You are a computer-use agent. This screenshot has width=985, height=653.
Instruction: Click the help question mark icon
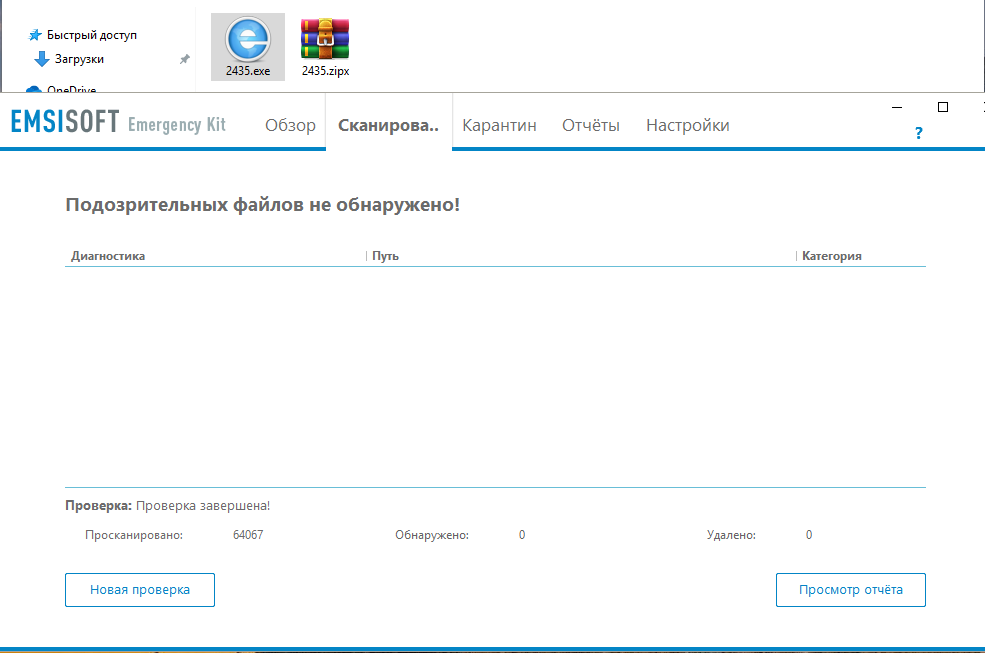(918, 133)
